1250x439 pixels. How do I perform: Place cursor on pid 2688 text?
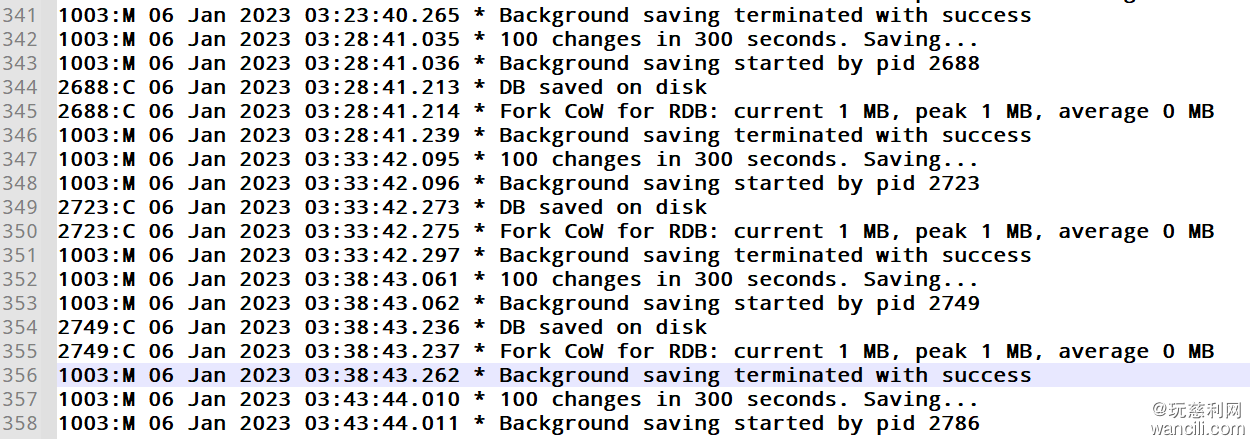tap(935, 64)
